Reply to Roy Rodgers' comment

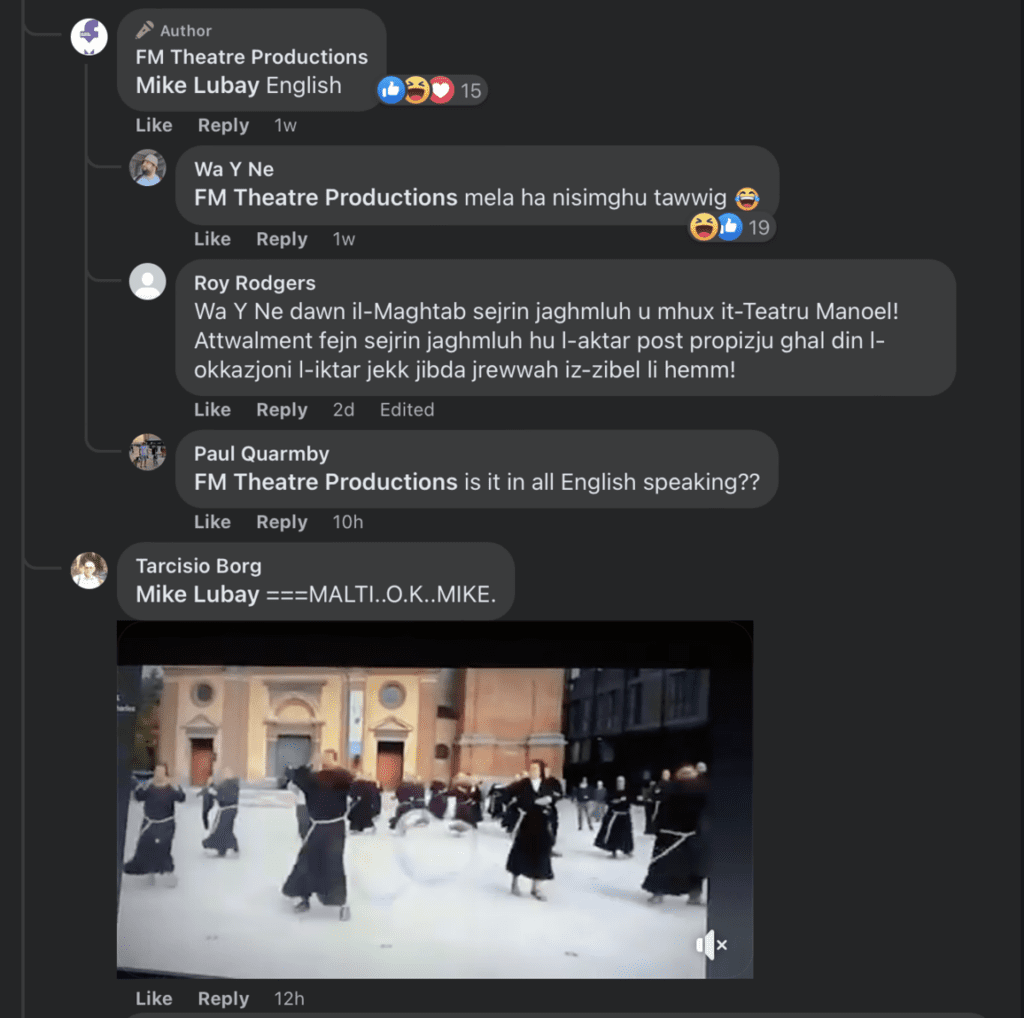(281, 410)
